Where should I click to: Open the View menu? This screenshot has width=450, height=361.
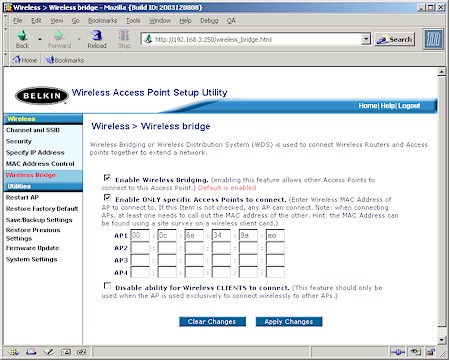point(57,21)
